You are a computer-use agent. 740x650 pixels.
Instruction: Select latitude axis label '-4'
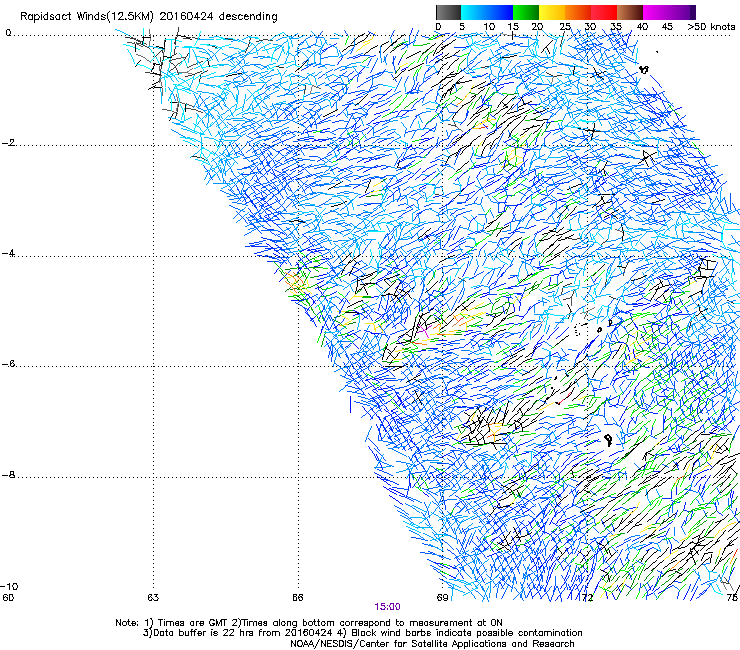[8, 253]
